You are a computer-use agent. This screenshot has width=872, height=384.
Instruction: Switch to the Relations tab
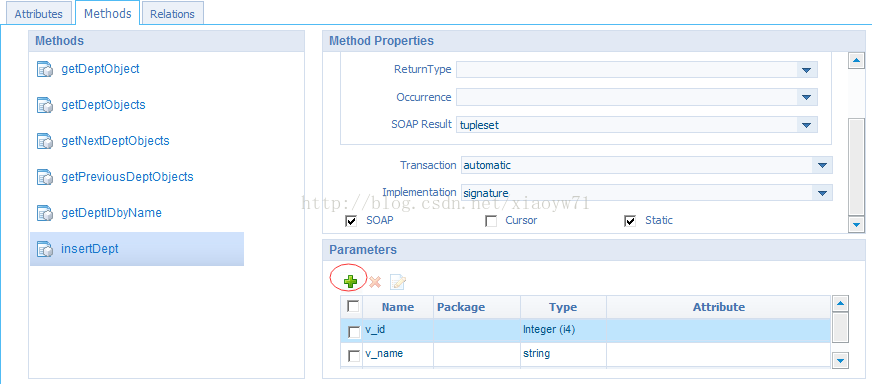coord(172,14)
